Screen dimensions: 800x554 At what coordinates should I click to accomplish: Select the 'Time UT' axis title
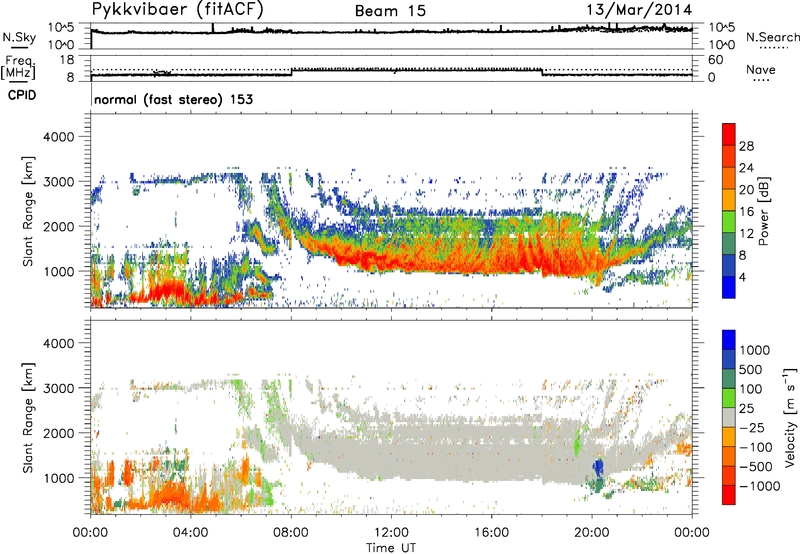pos(391,548)
